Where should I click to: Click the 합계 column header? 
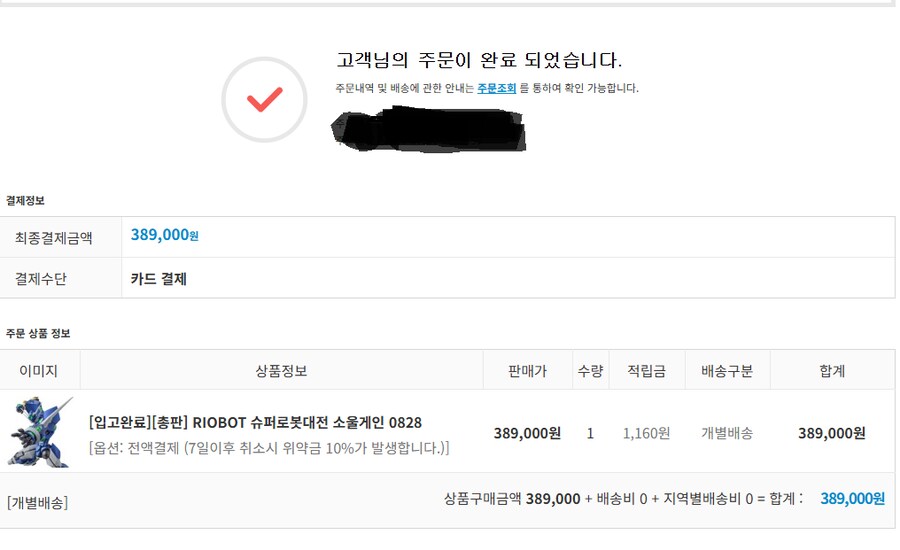pos(832,371)
